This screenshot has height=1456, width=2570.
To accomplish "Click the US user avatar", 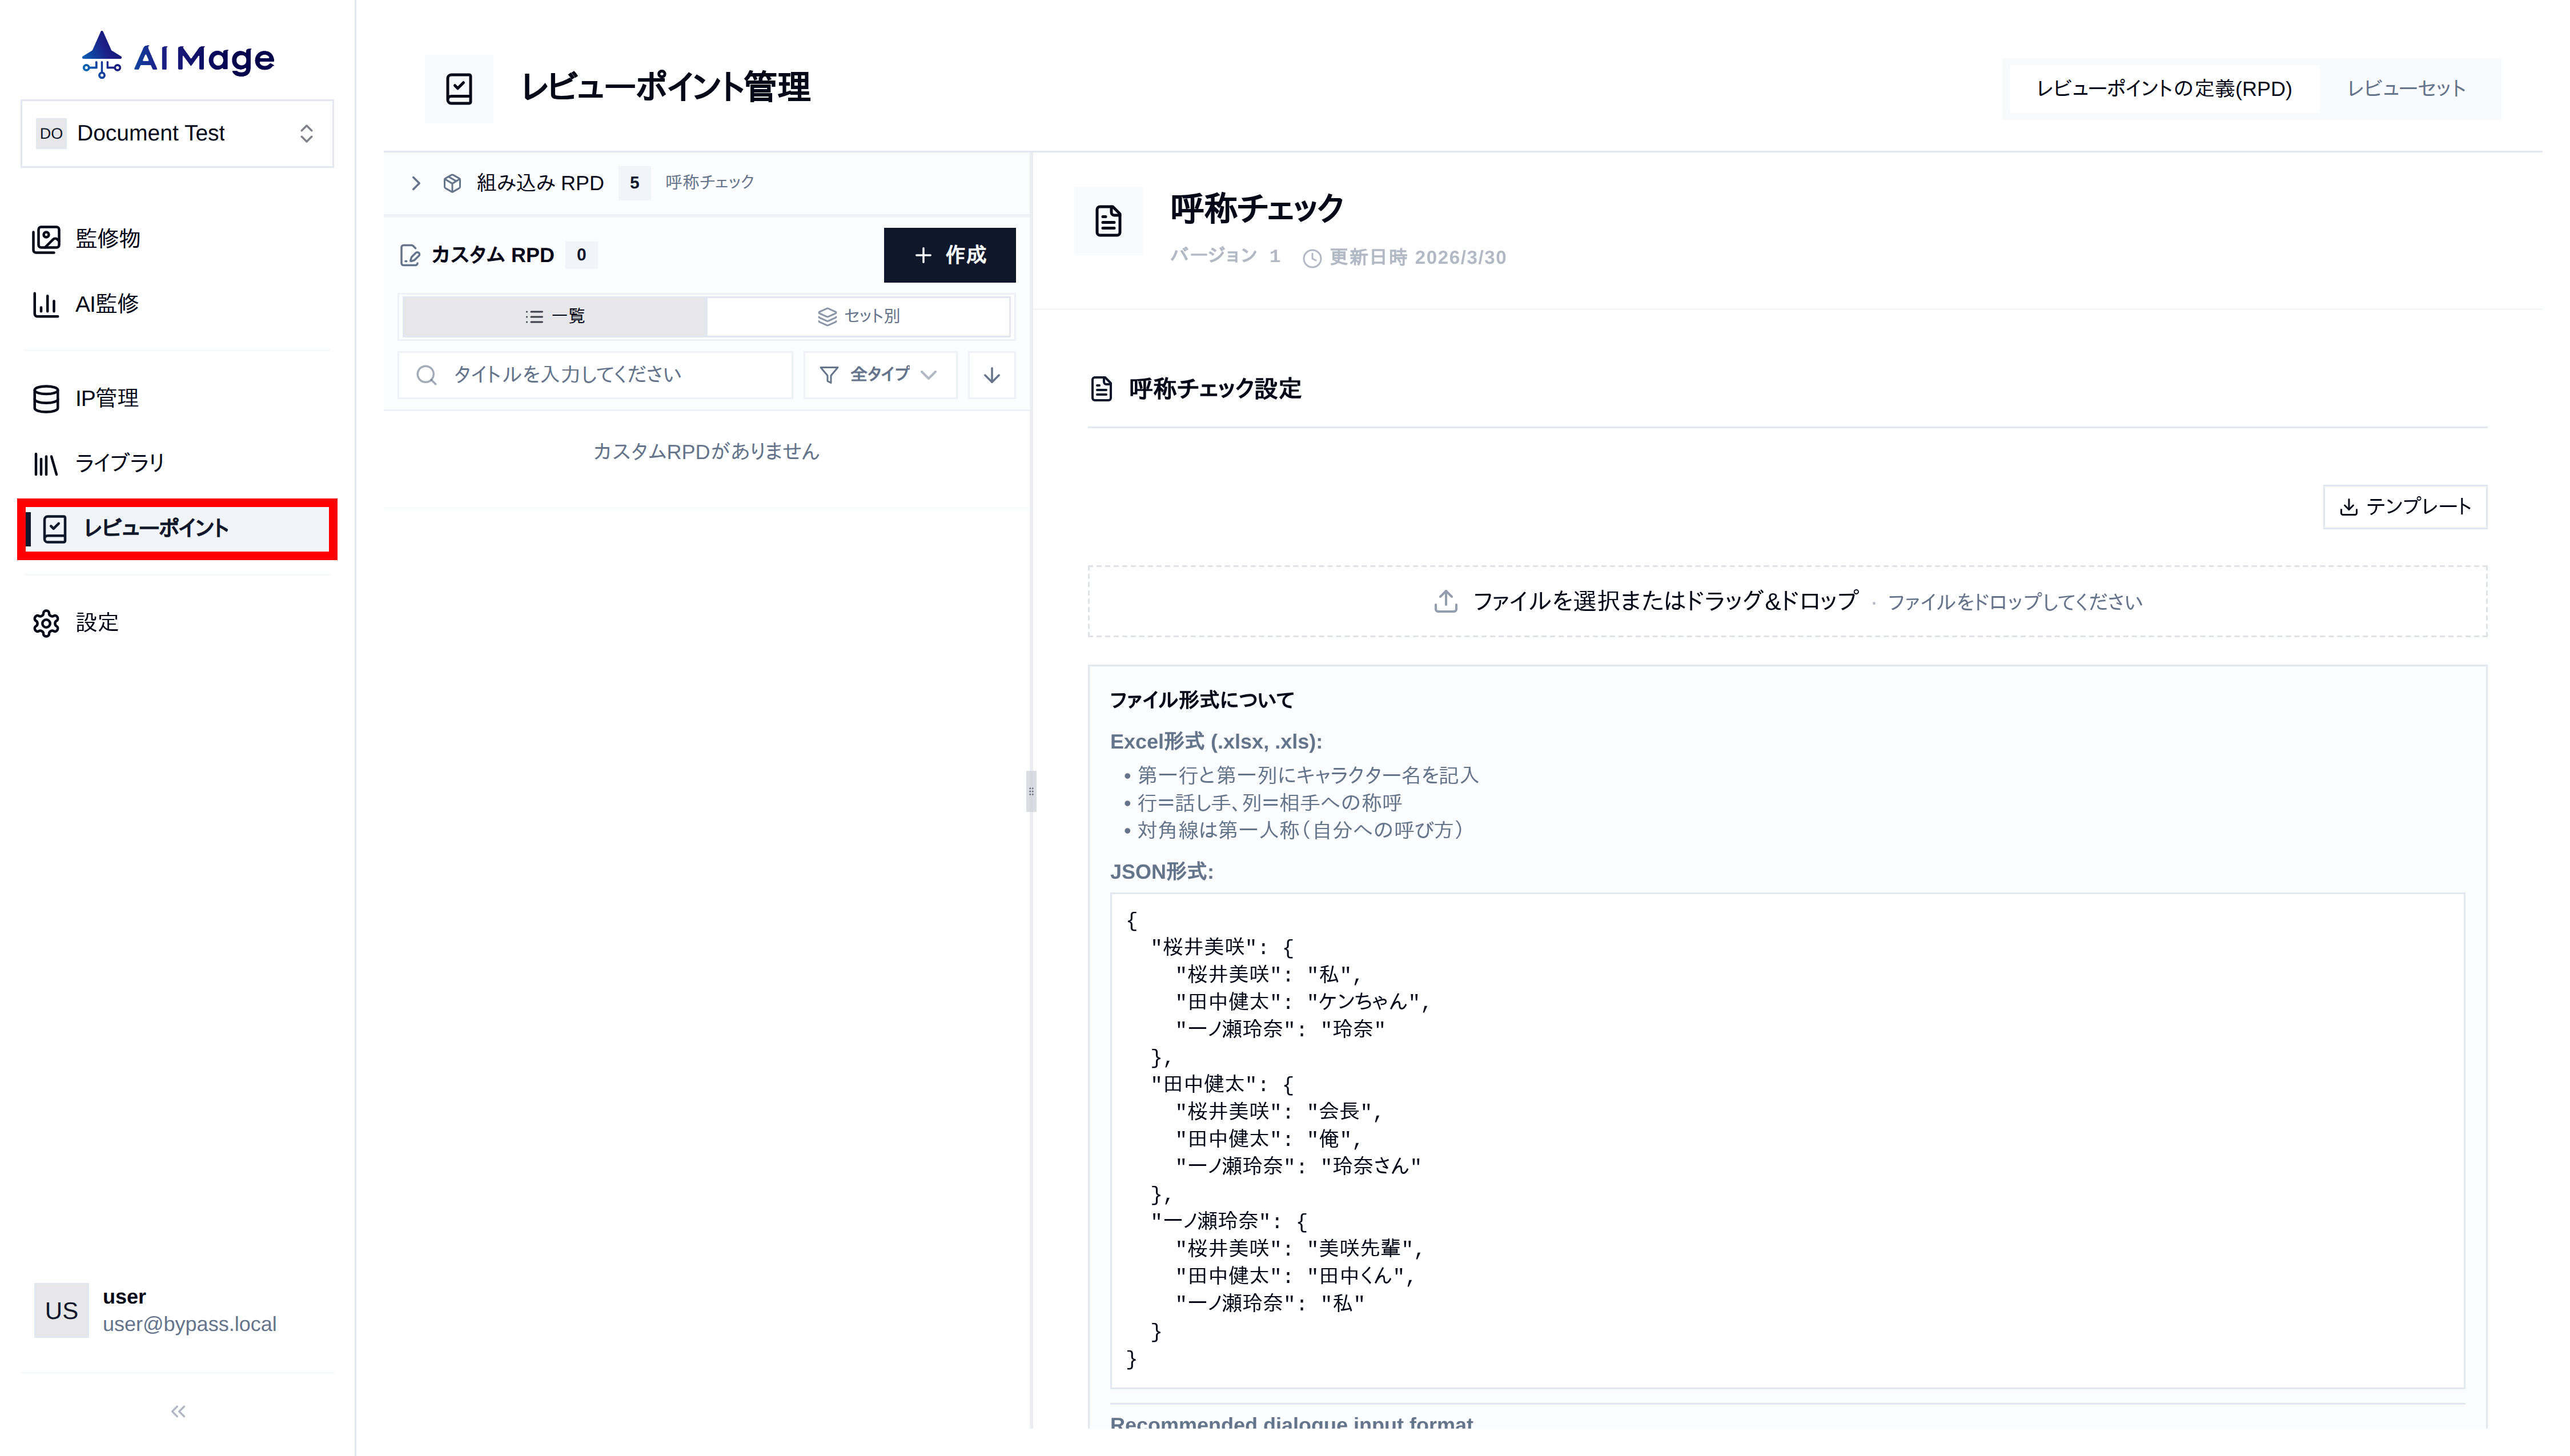I will pyautogui.click(x=61, y=1310).
